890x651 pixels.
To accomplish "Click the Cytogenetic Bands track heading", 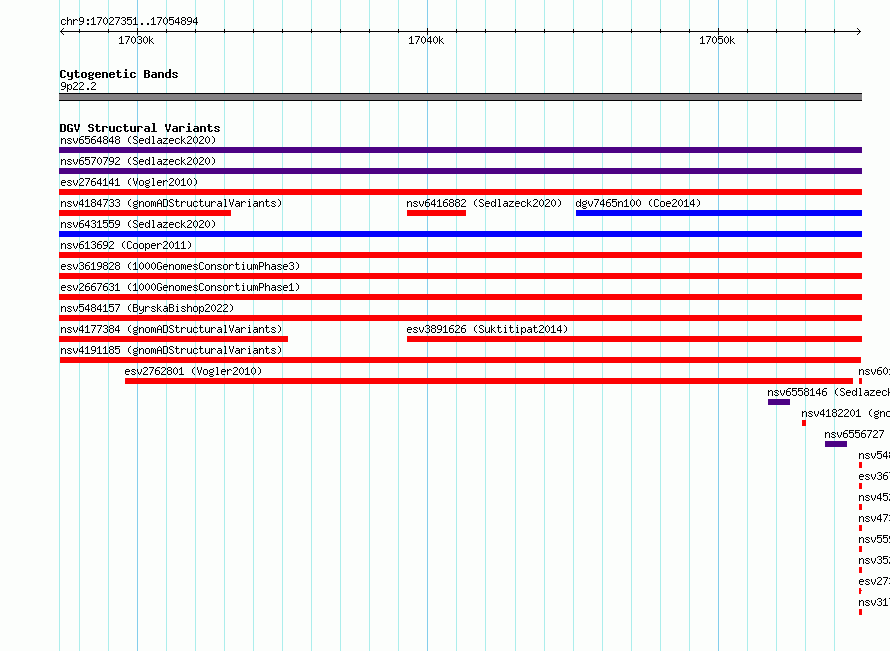I will [119, 74].
